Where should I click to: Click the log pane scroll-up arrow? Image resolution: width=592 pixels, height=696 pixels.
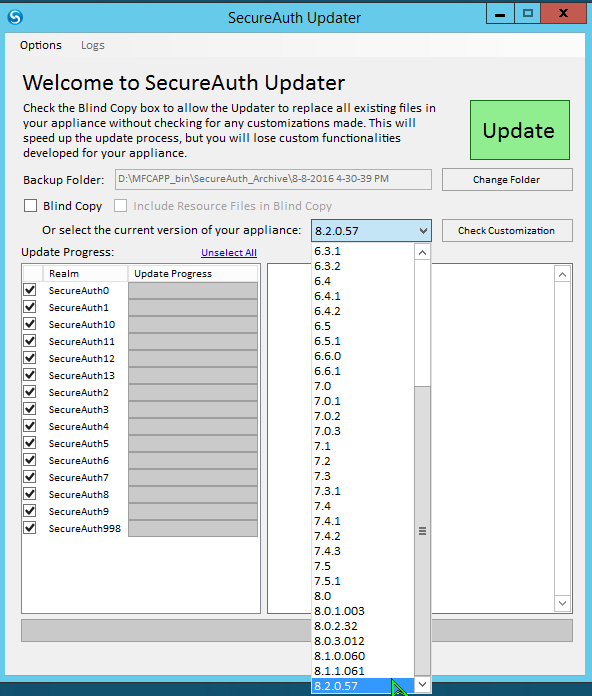point(563,275)
